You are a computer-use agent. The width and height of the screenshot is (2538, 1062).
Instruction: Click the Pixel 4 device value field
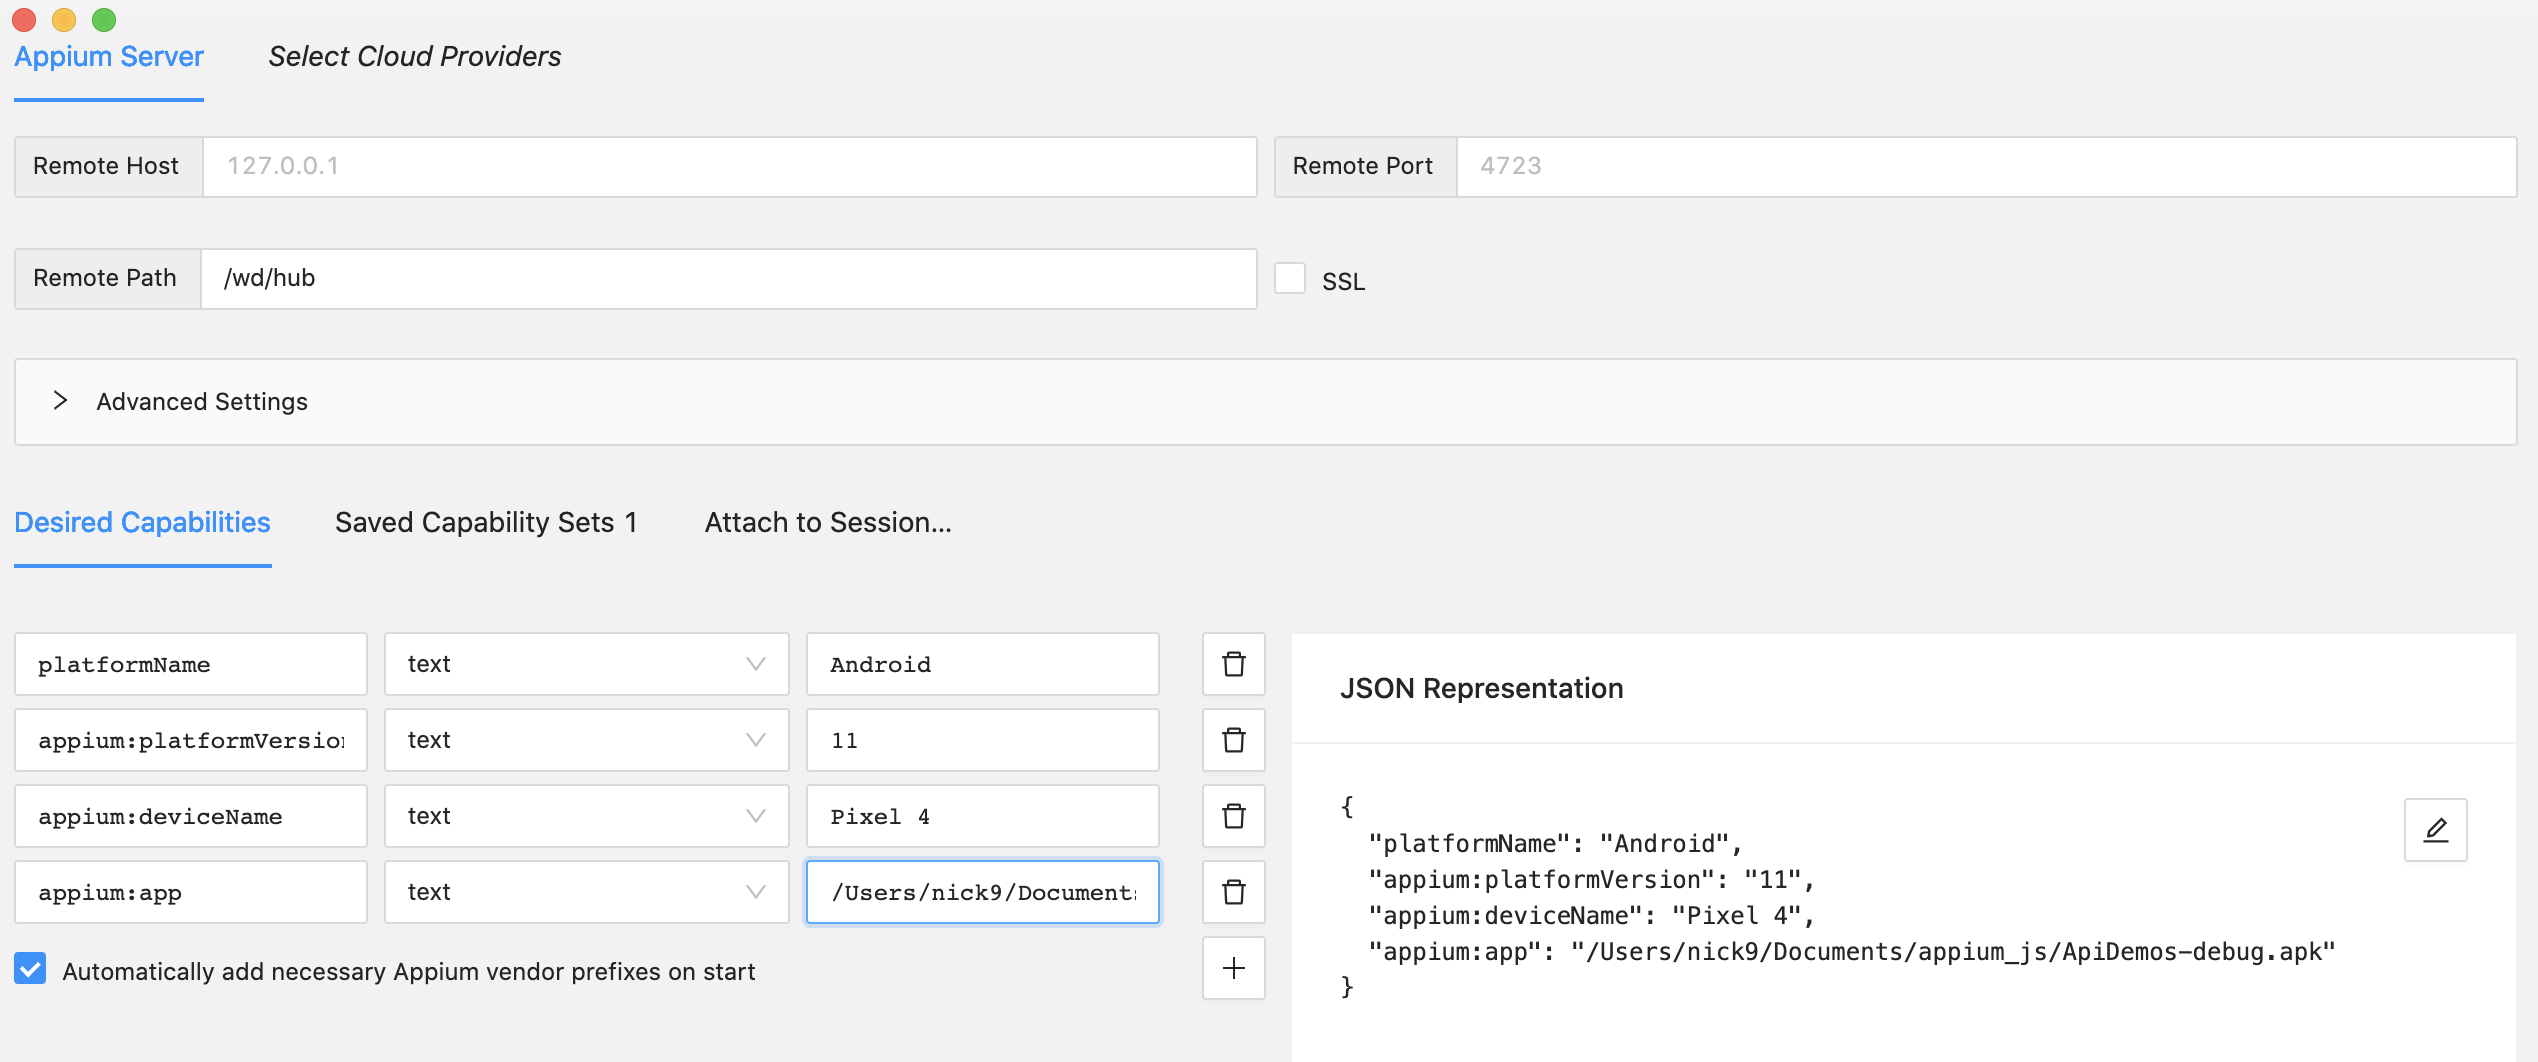[982, 816]
